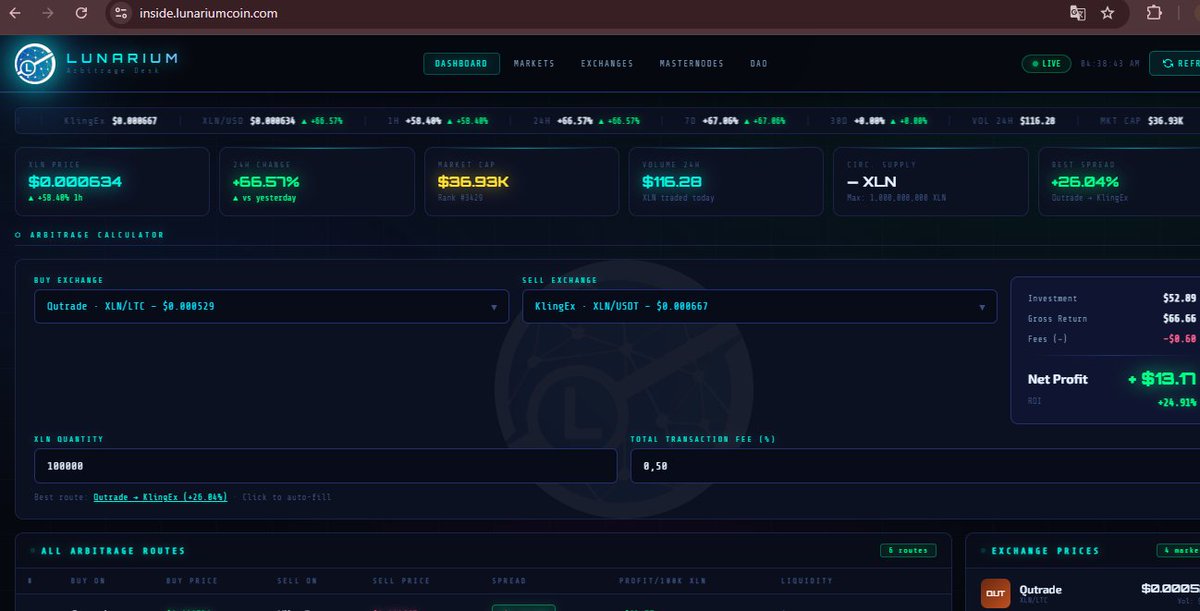Click the Spread column header
Viewport: 1200px width, 611px height.
coord(508,580)
